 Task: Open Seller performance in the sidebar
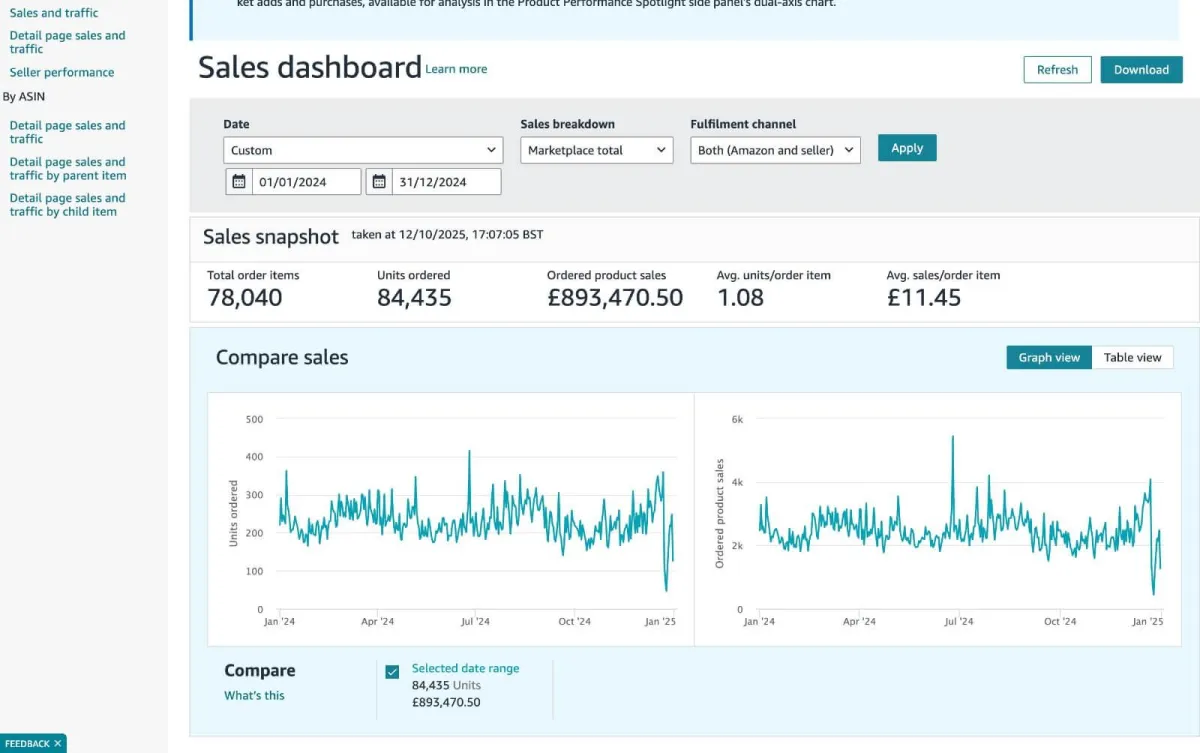coord(62,72)
